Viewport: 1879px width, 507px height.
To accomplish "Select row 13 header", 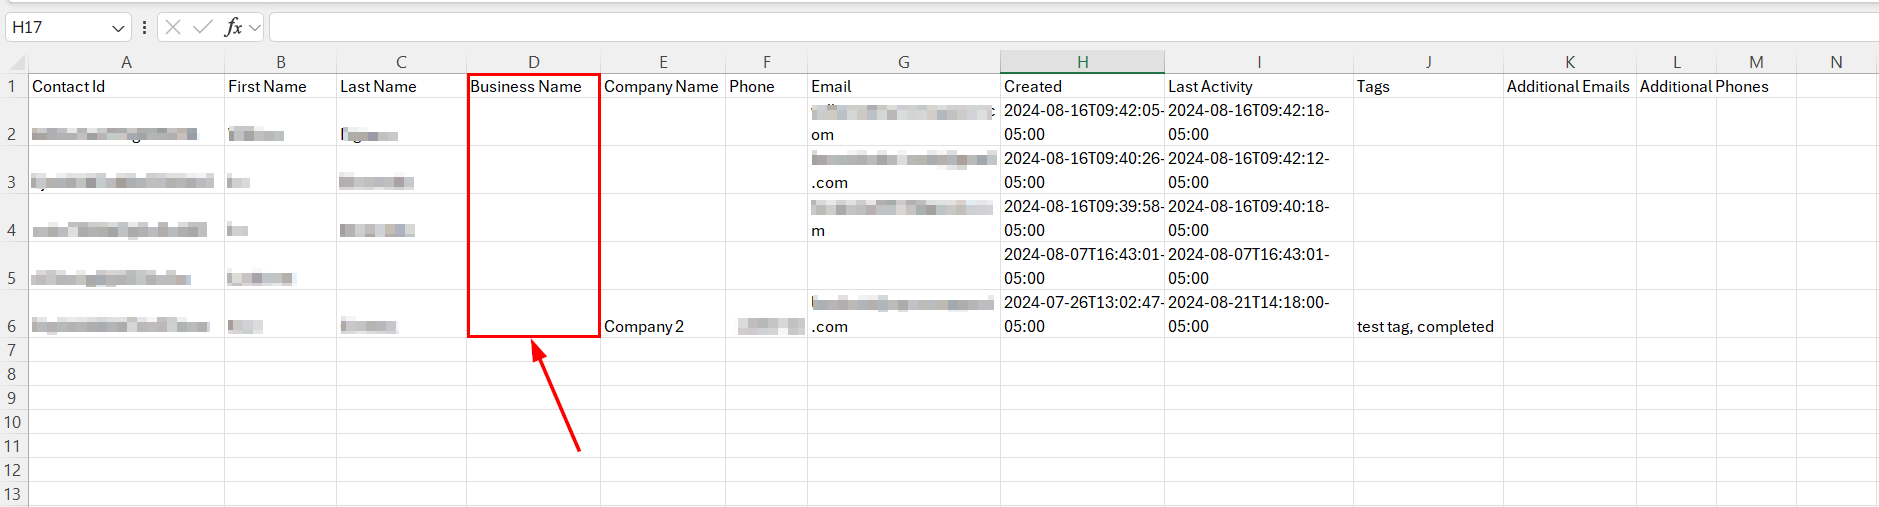I will [13, 494].
